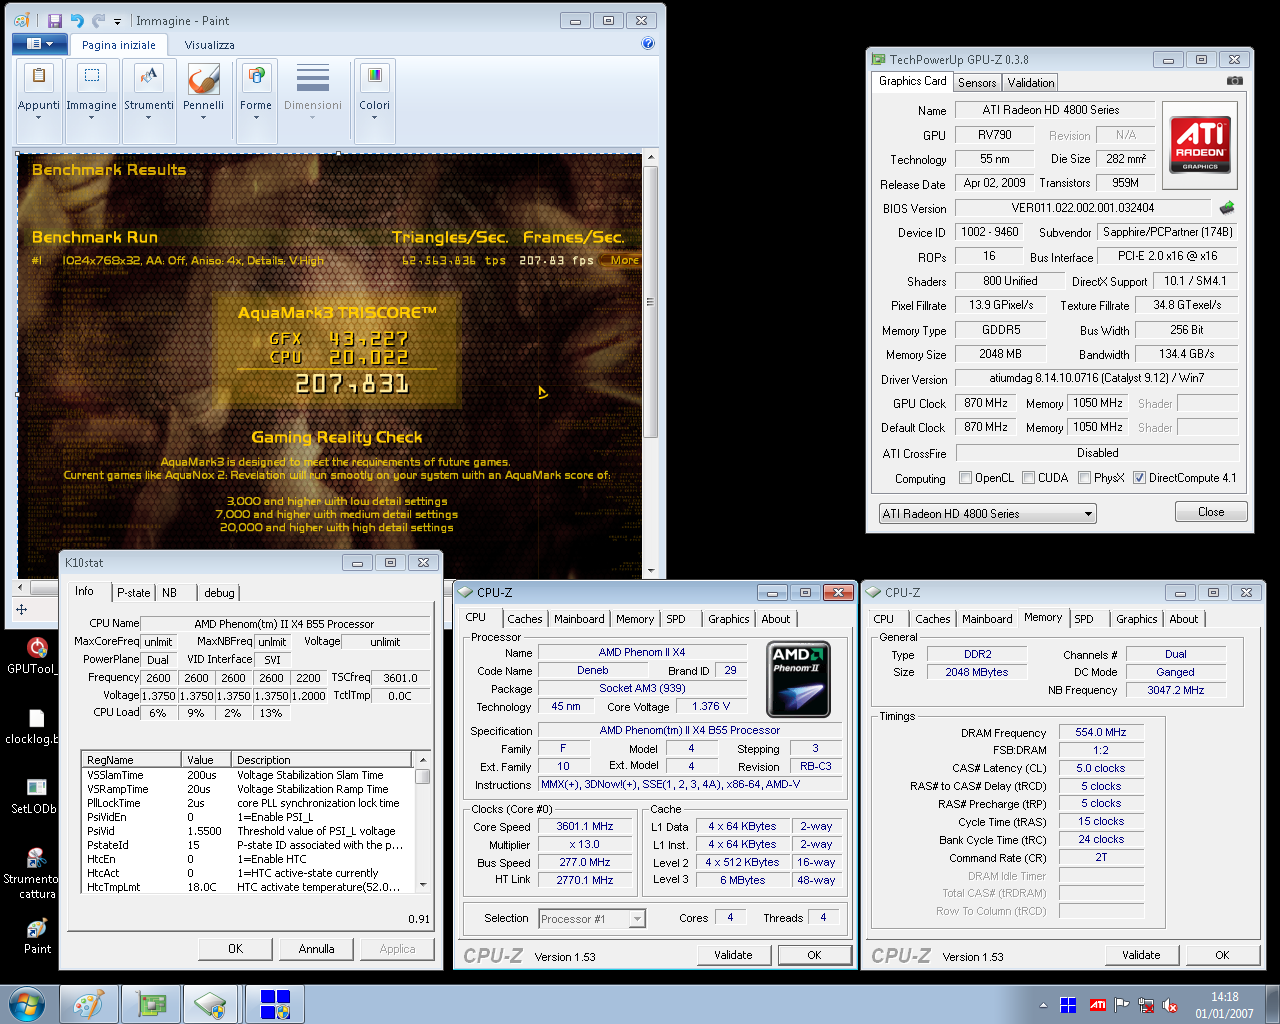The width and height of the screenshot is (1280, 1024).
Task: Click the Immagine selection rectangle icon
Action: click(91, 77)
